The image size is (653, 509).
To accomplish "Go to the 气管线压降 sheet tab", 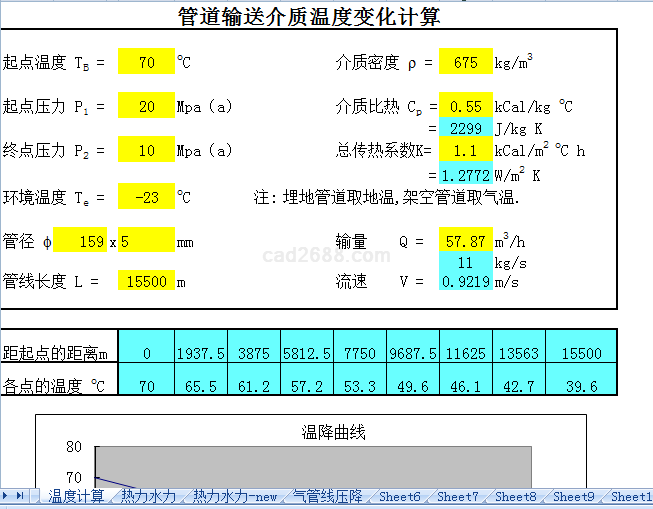I will point(328,496).
